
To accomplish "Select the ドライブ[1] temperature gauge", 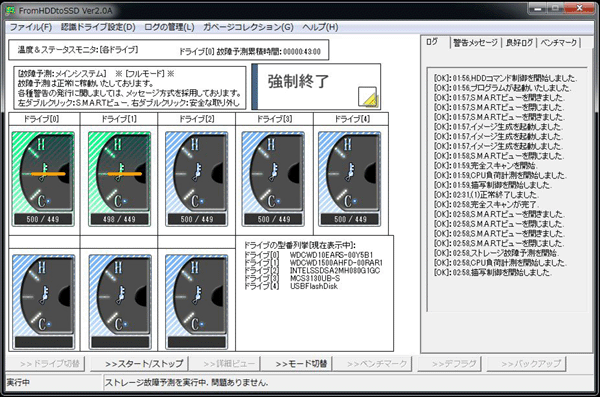I will [119, 179].
